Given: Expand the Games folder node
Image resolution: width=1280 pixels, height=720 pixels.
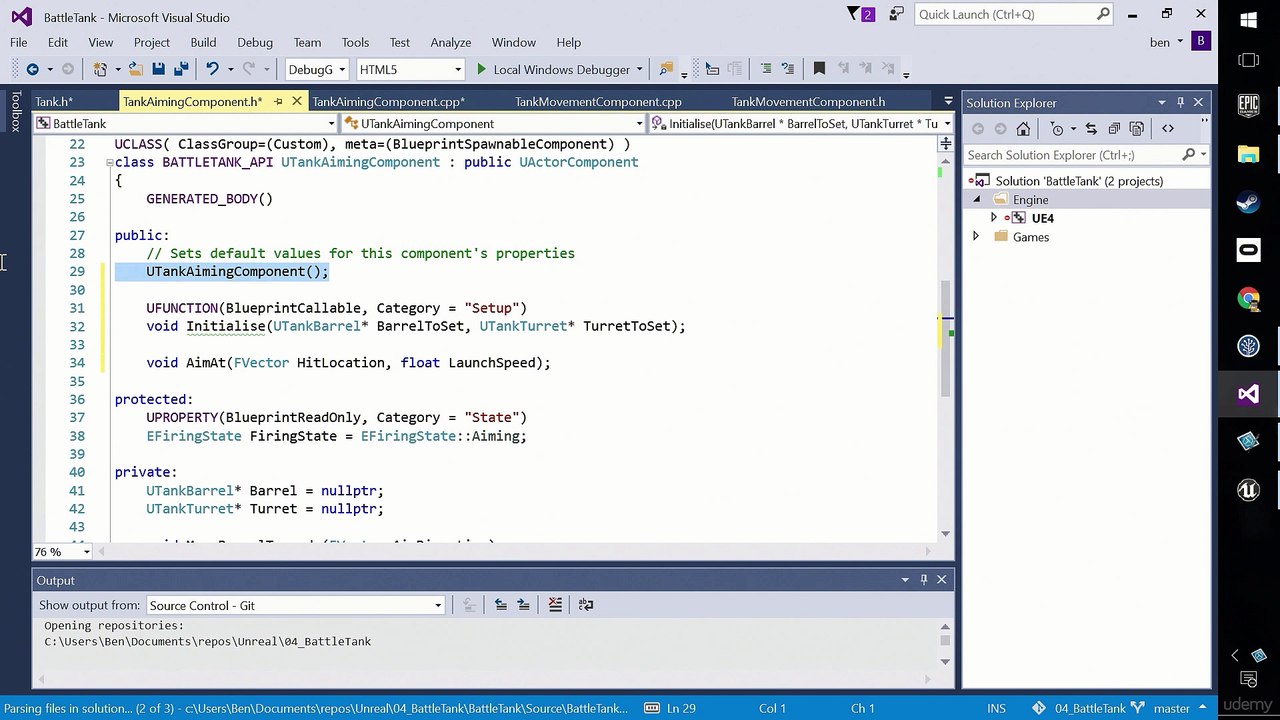Looking at the screenshot, I should [x=976, y=237].
